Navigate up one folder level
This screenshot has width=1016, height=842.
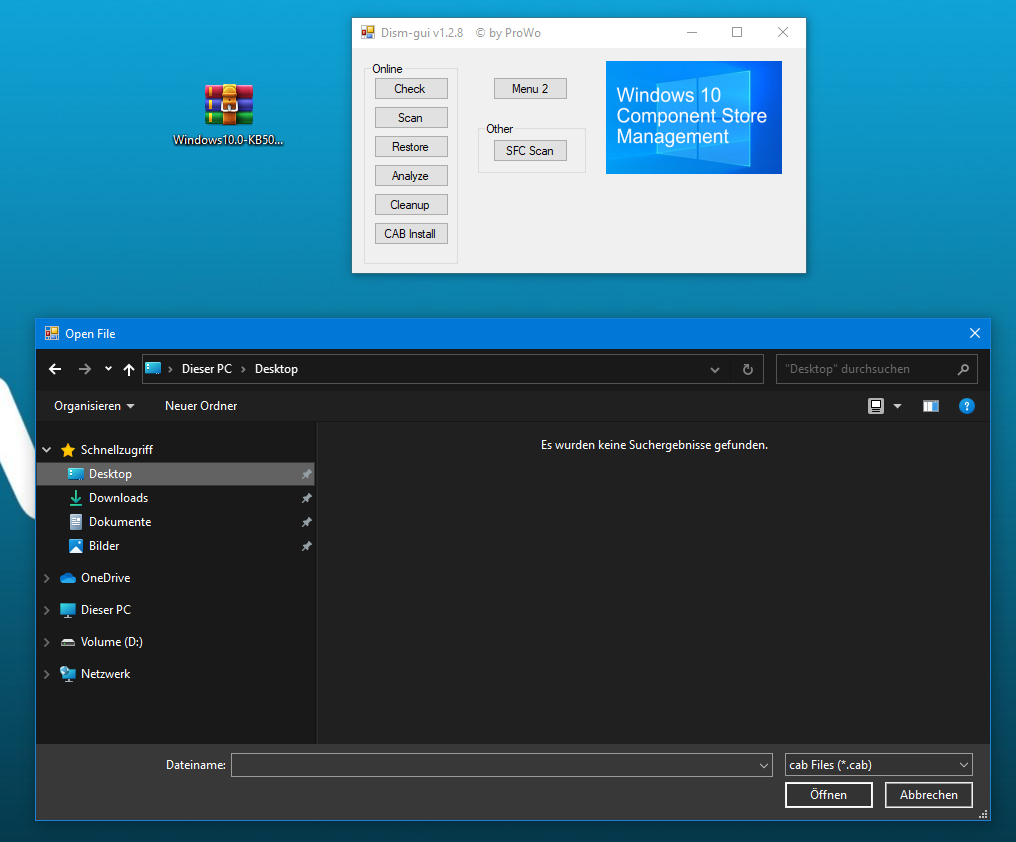pos(129,369)
